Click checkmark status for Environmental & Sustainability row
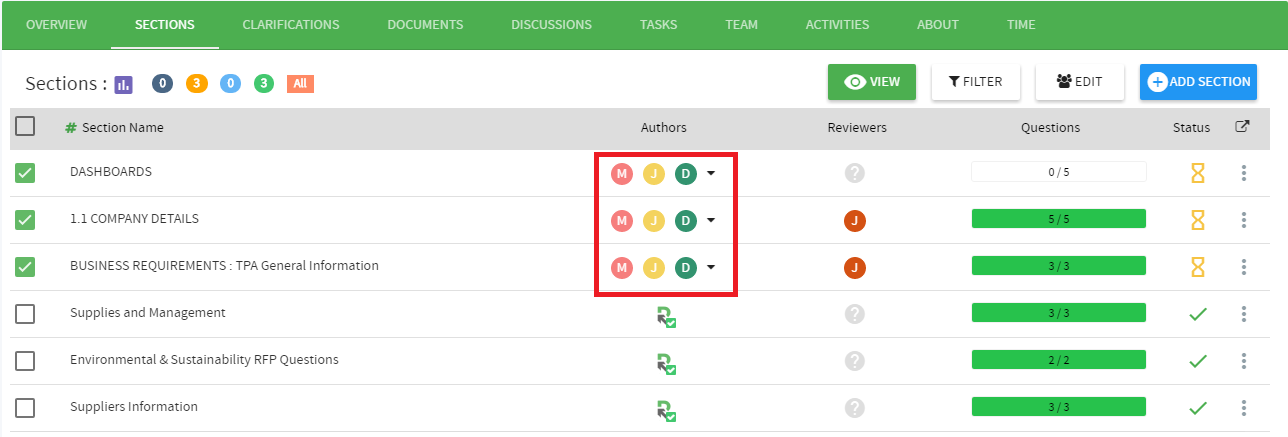 click(x=1197, y=361)
